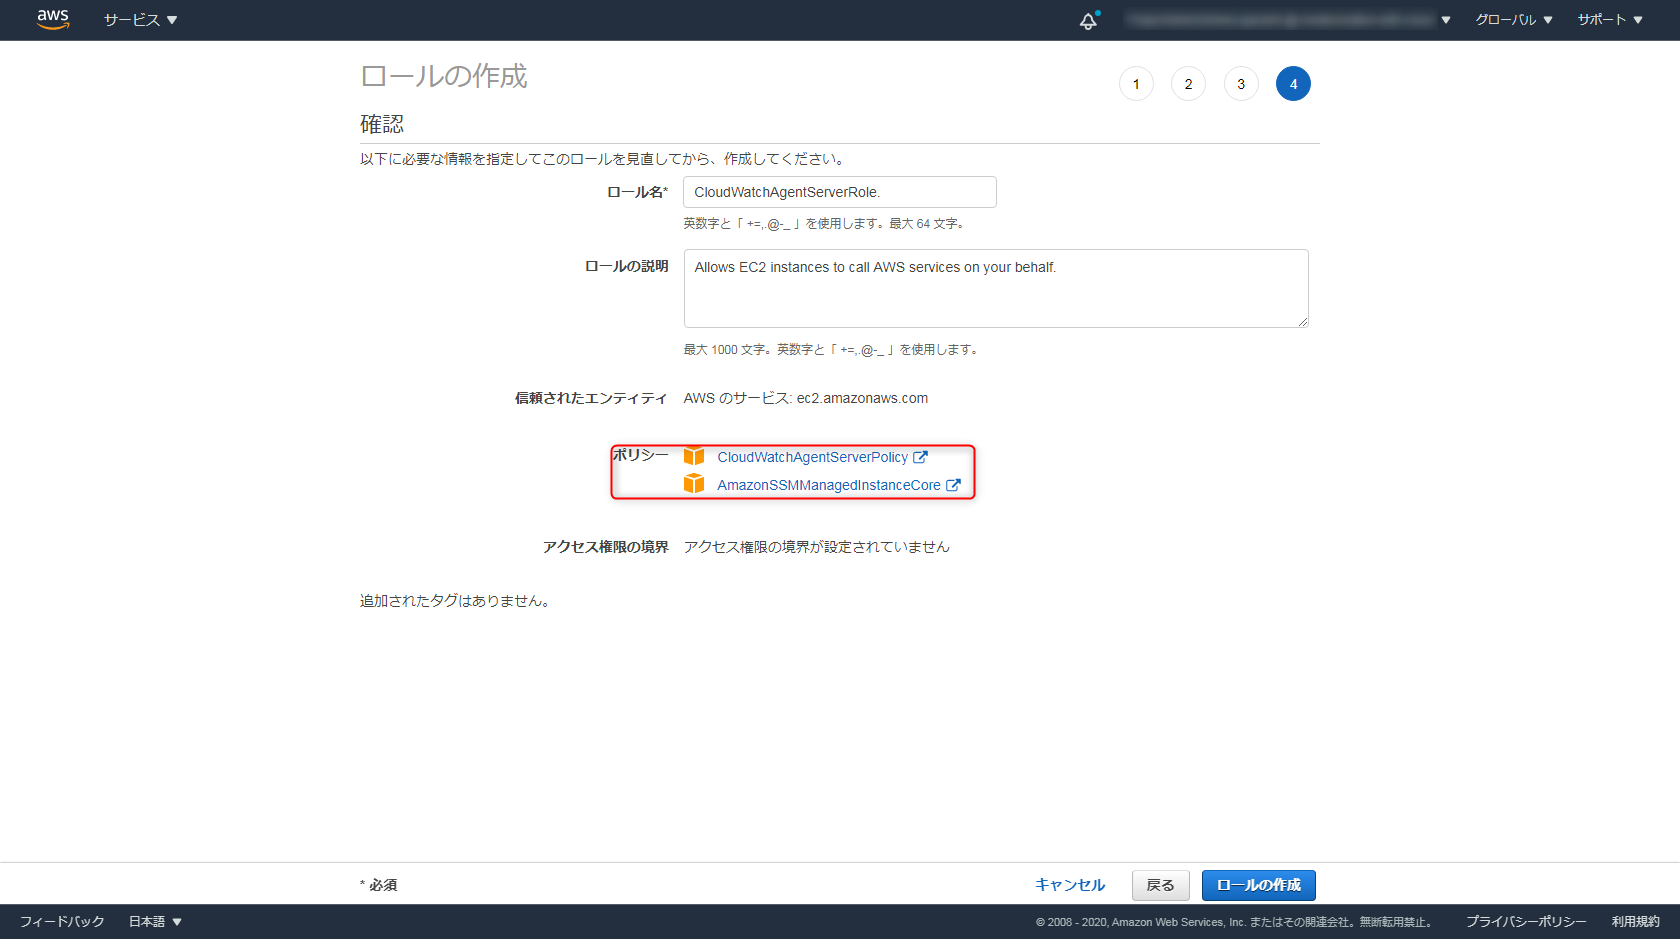Click the description textarea resize handle
Viewport: 1680px width, 939px height.
[1302, 321]
